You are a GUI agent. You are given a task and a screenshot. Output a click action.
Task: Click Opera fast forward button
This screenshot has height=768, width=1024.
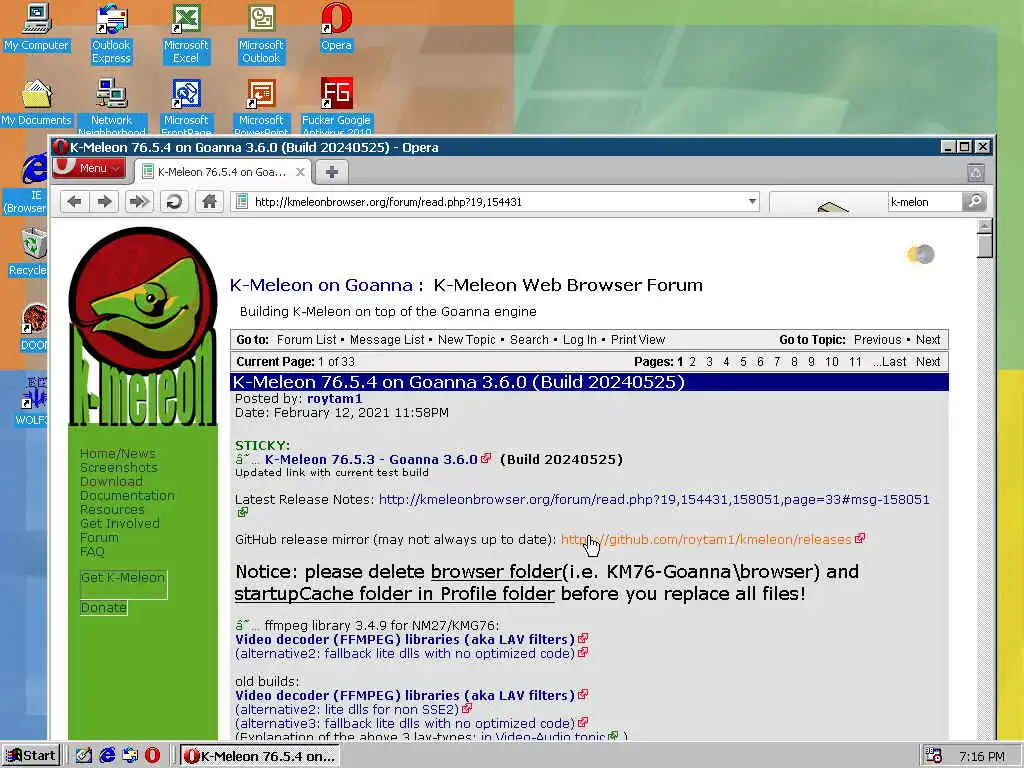tap(138, 202)
